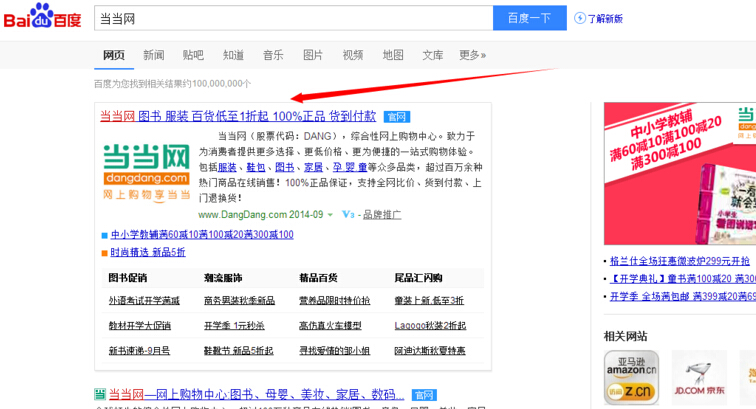Switch to the 文库 tab
The height and width of the screenshot is (409, 756).
(x=432, y=55)
